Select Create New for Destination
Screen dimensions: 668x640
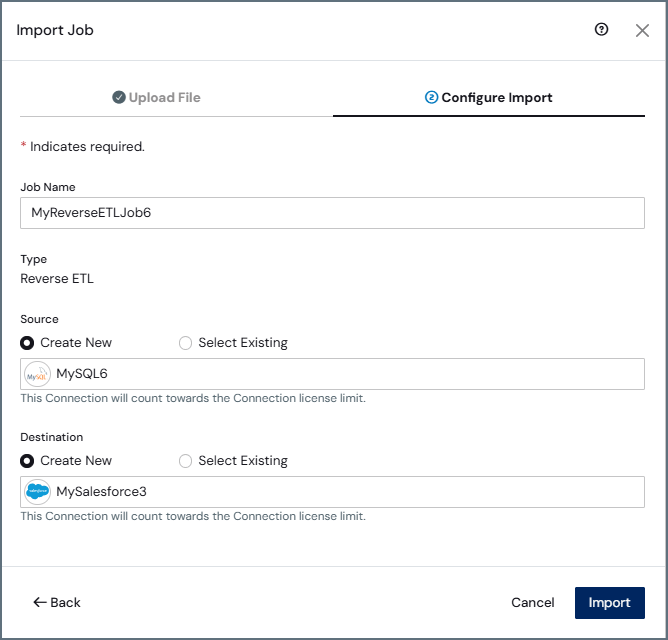[66, 461]
